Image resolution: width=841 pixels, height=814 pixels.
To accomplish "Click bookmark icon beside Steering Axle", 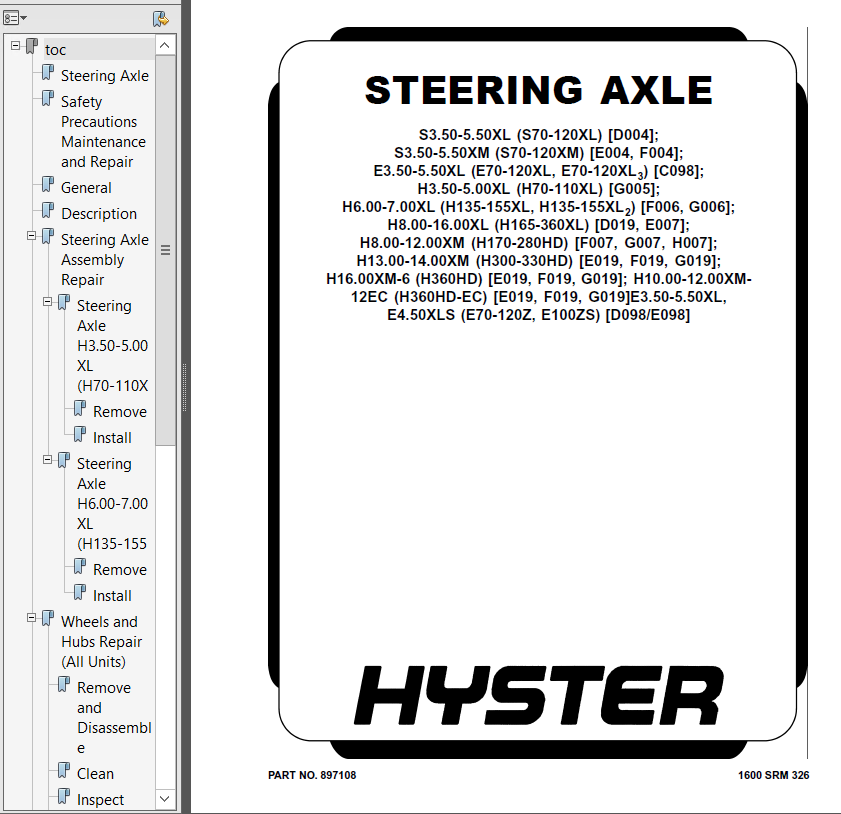I will [48, 72].
